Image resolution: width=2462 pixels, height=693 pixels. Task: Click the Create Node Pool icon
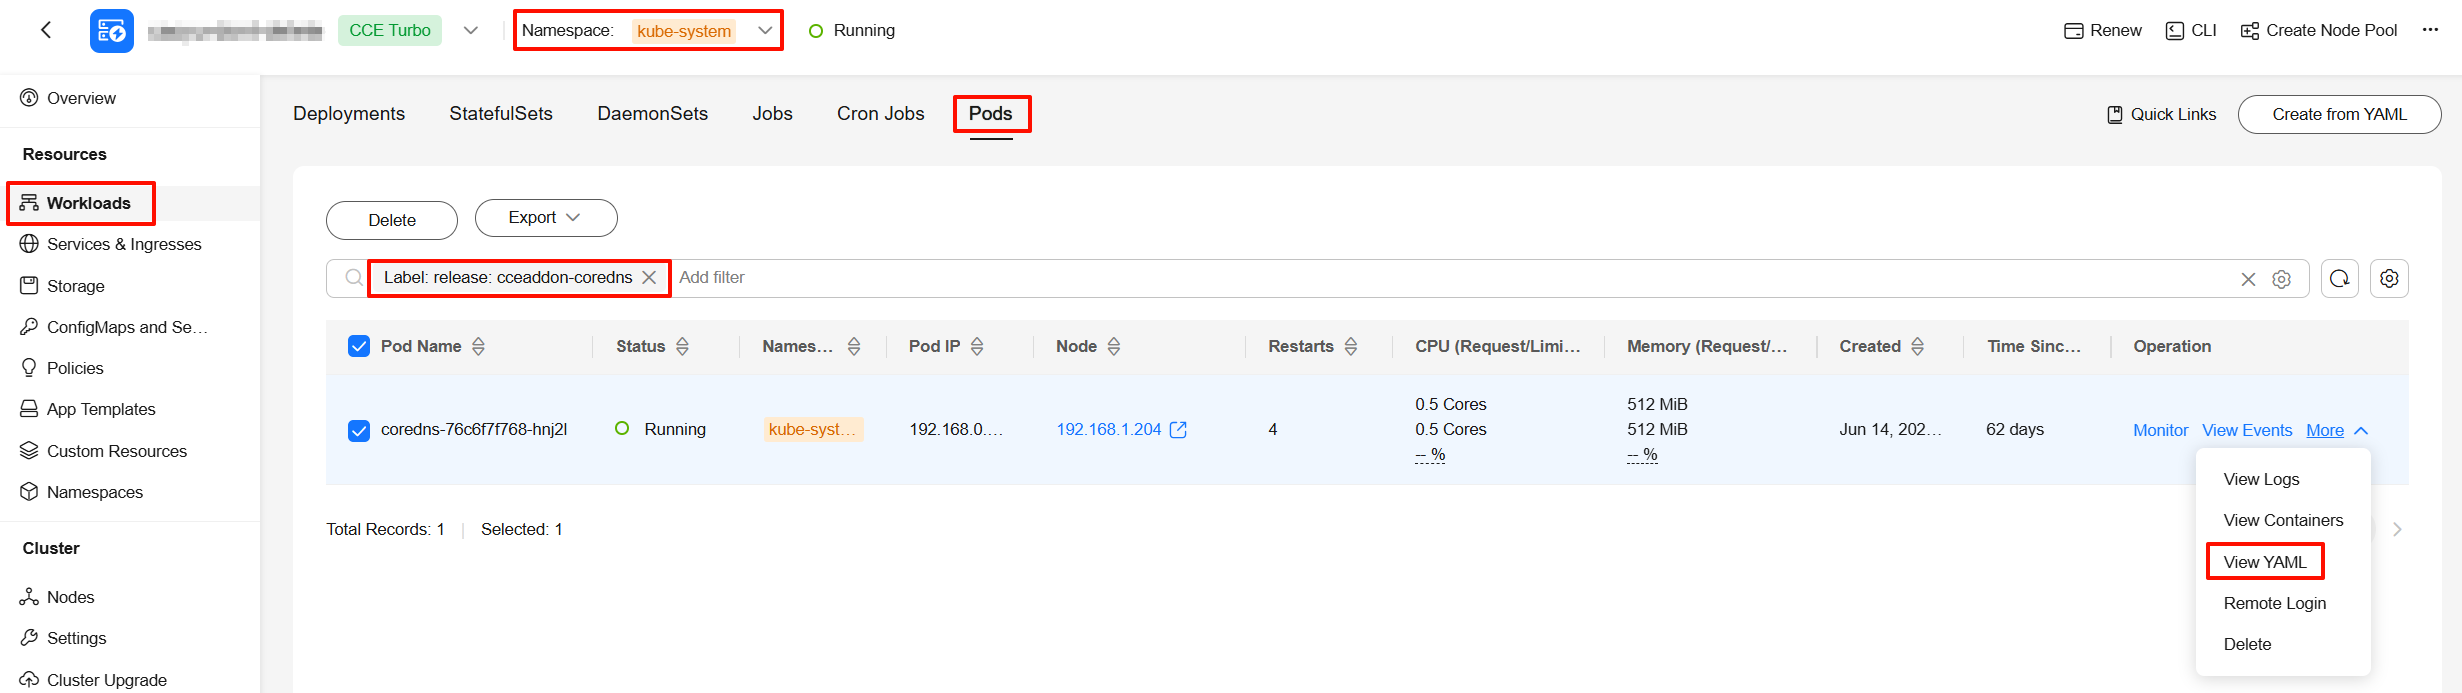click(x=2249, y=31)
